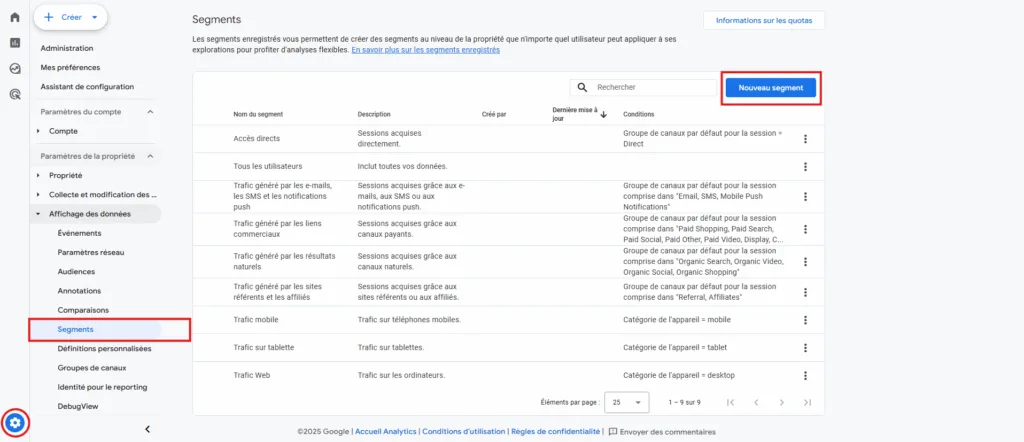Image resolution: width=1024 pixels, height=442 pixels.
Task: Open the Créer dropdown button
Action: [70, 17]
